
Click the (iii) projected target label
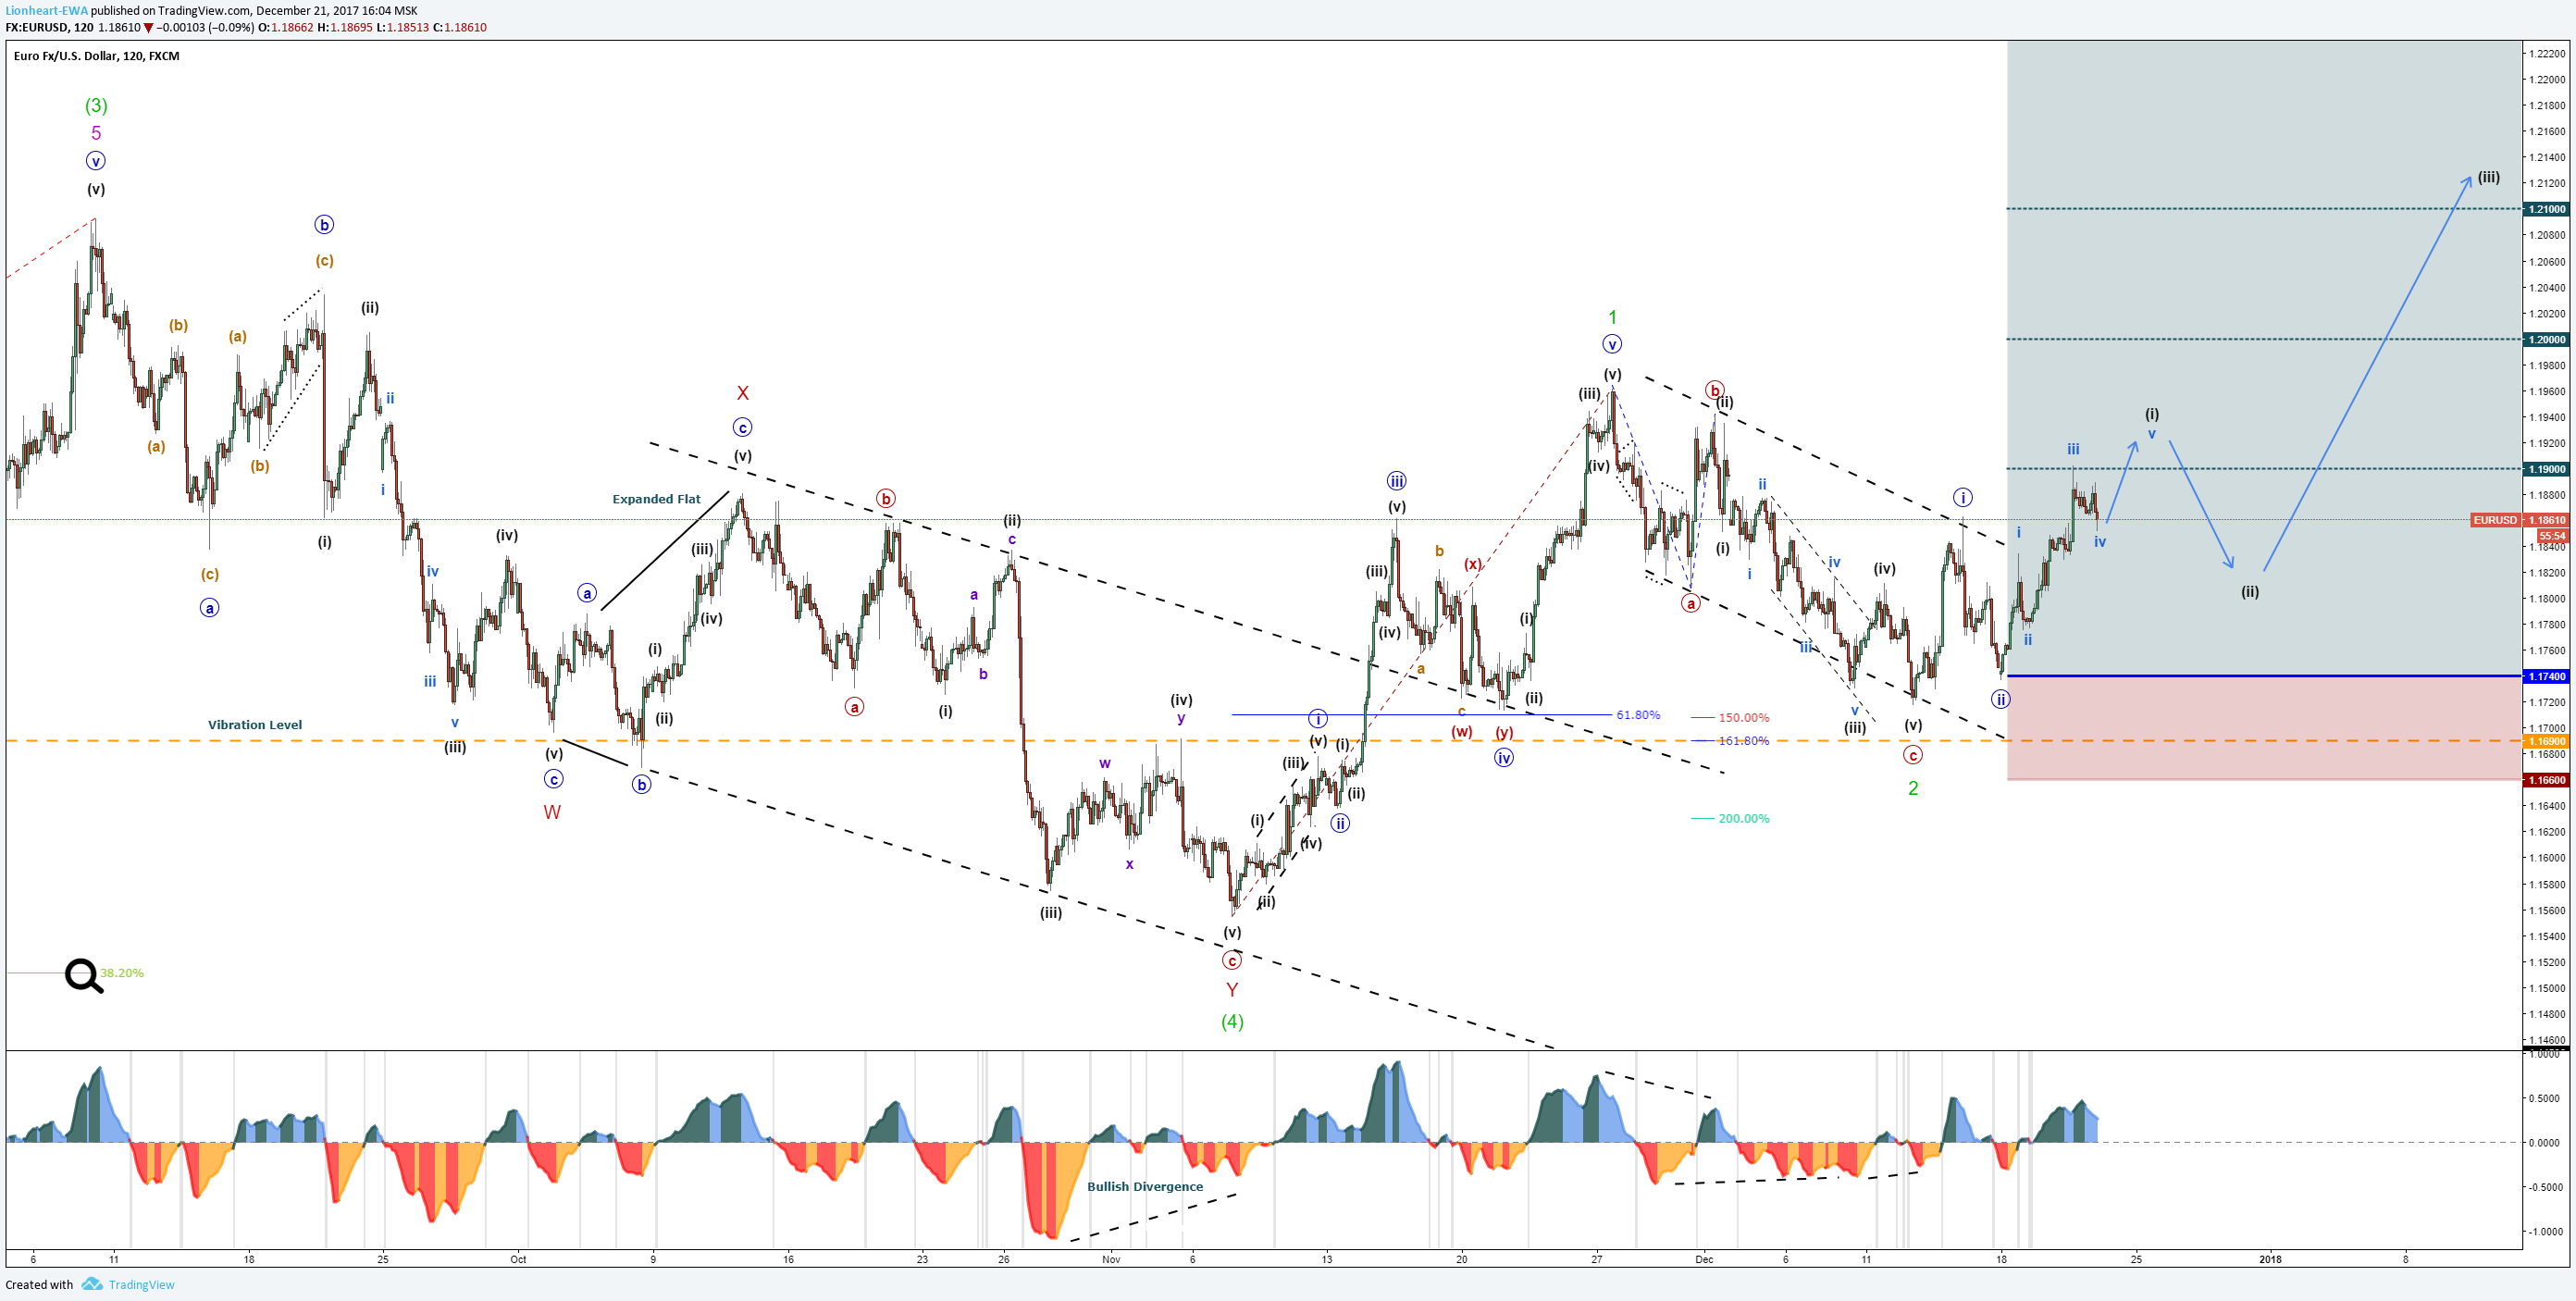2488,177
